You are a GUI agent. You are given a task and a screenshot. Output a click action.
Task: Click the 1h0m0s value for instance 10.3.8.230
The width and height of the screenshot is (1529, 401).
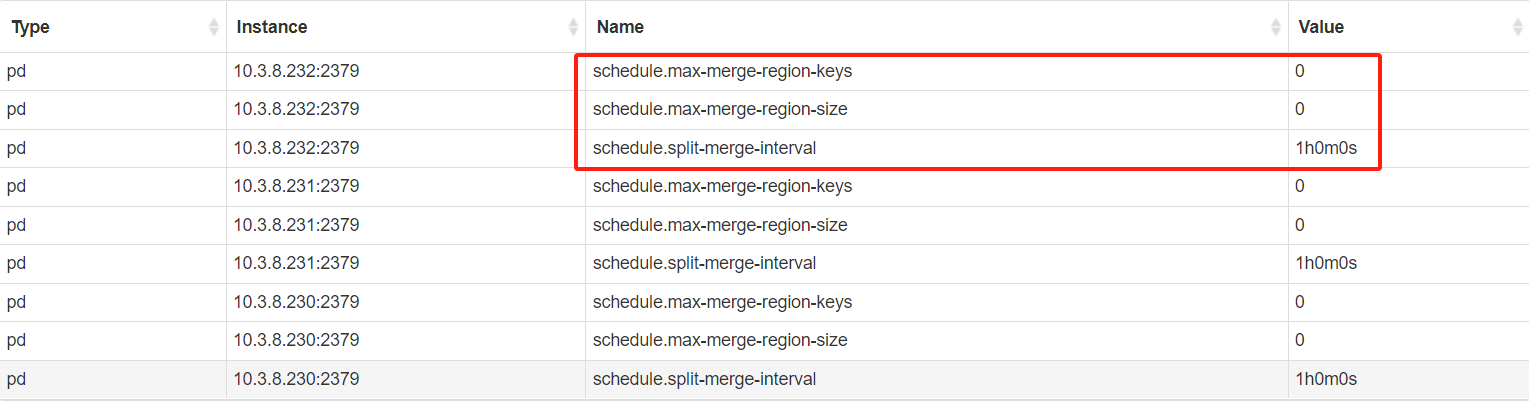pos(1326,379)
